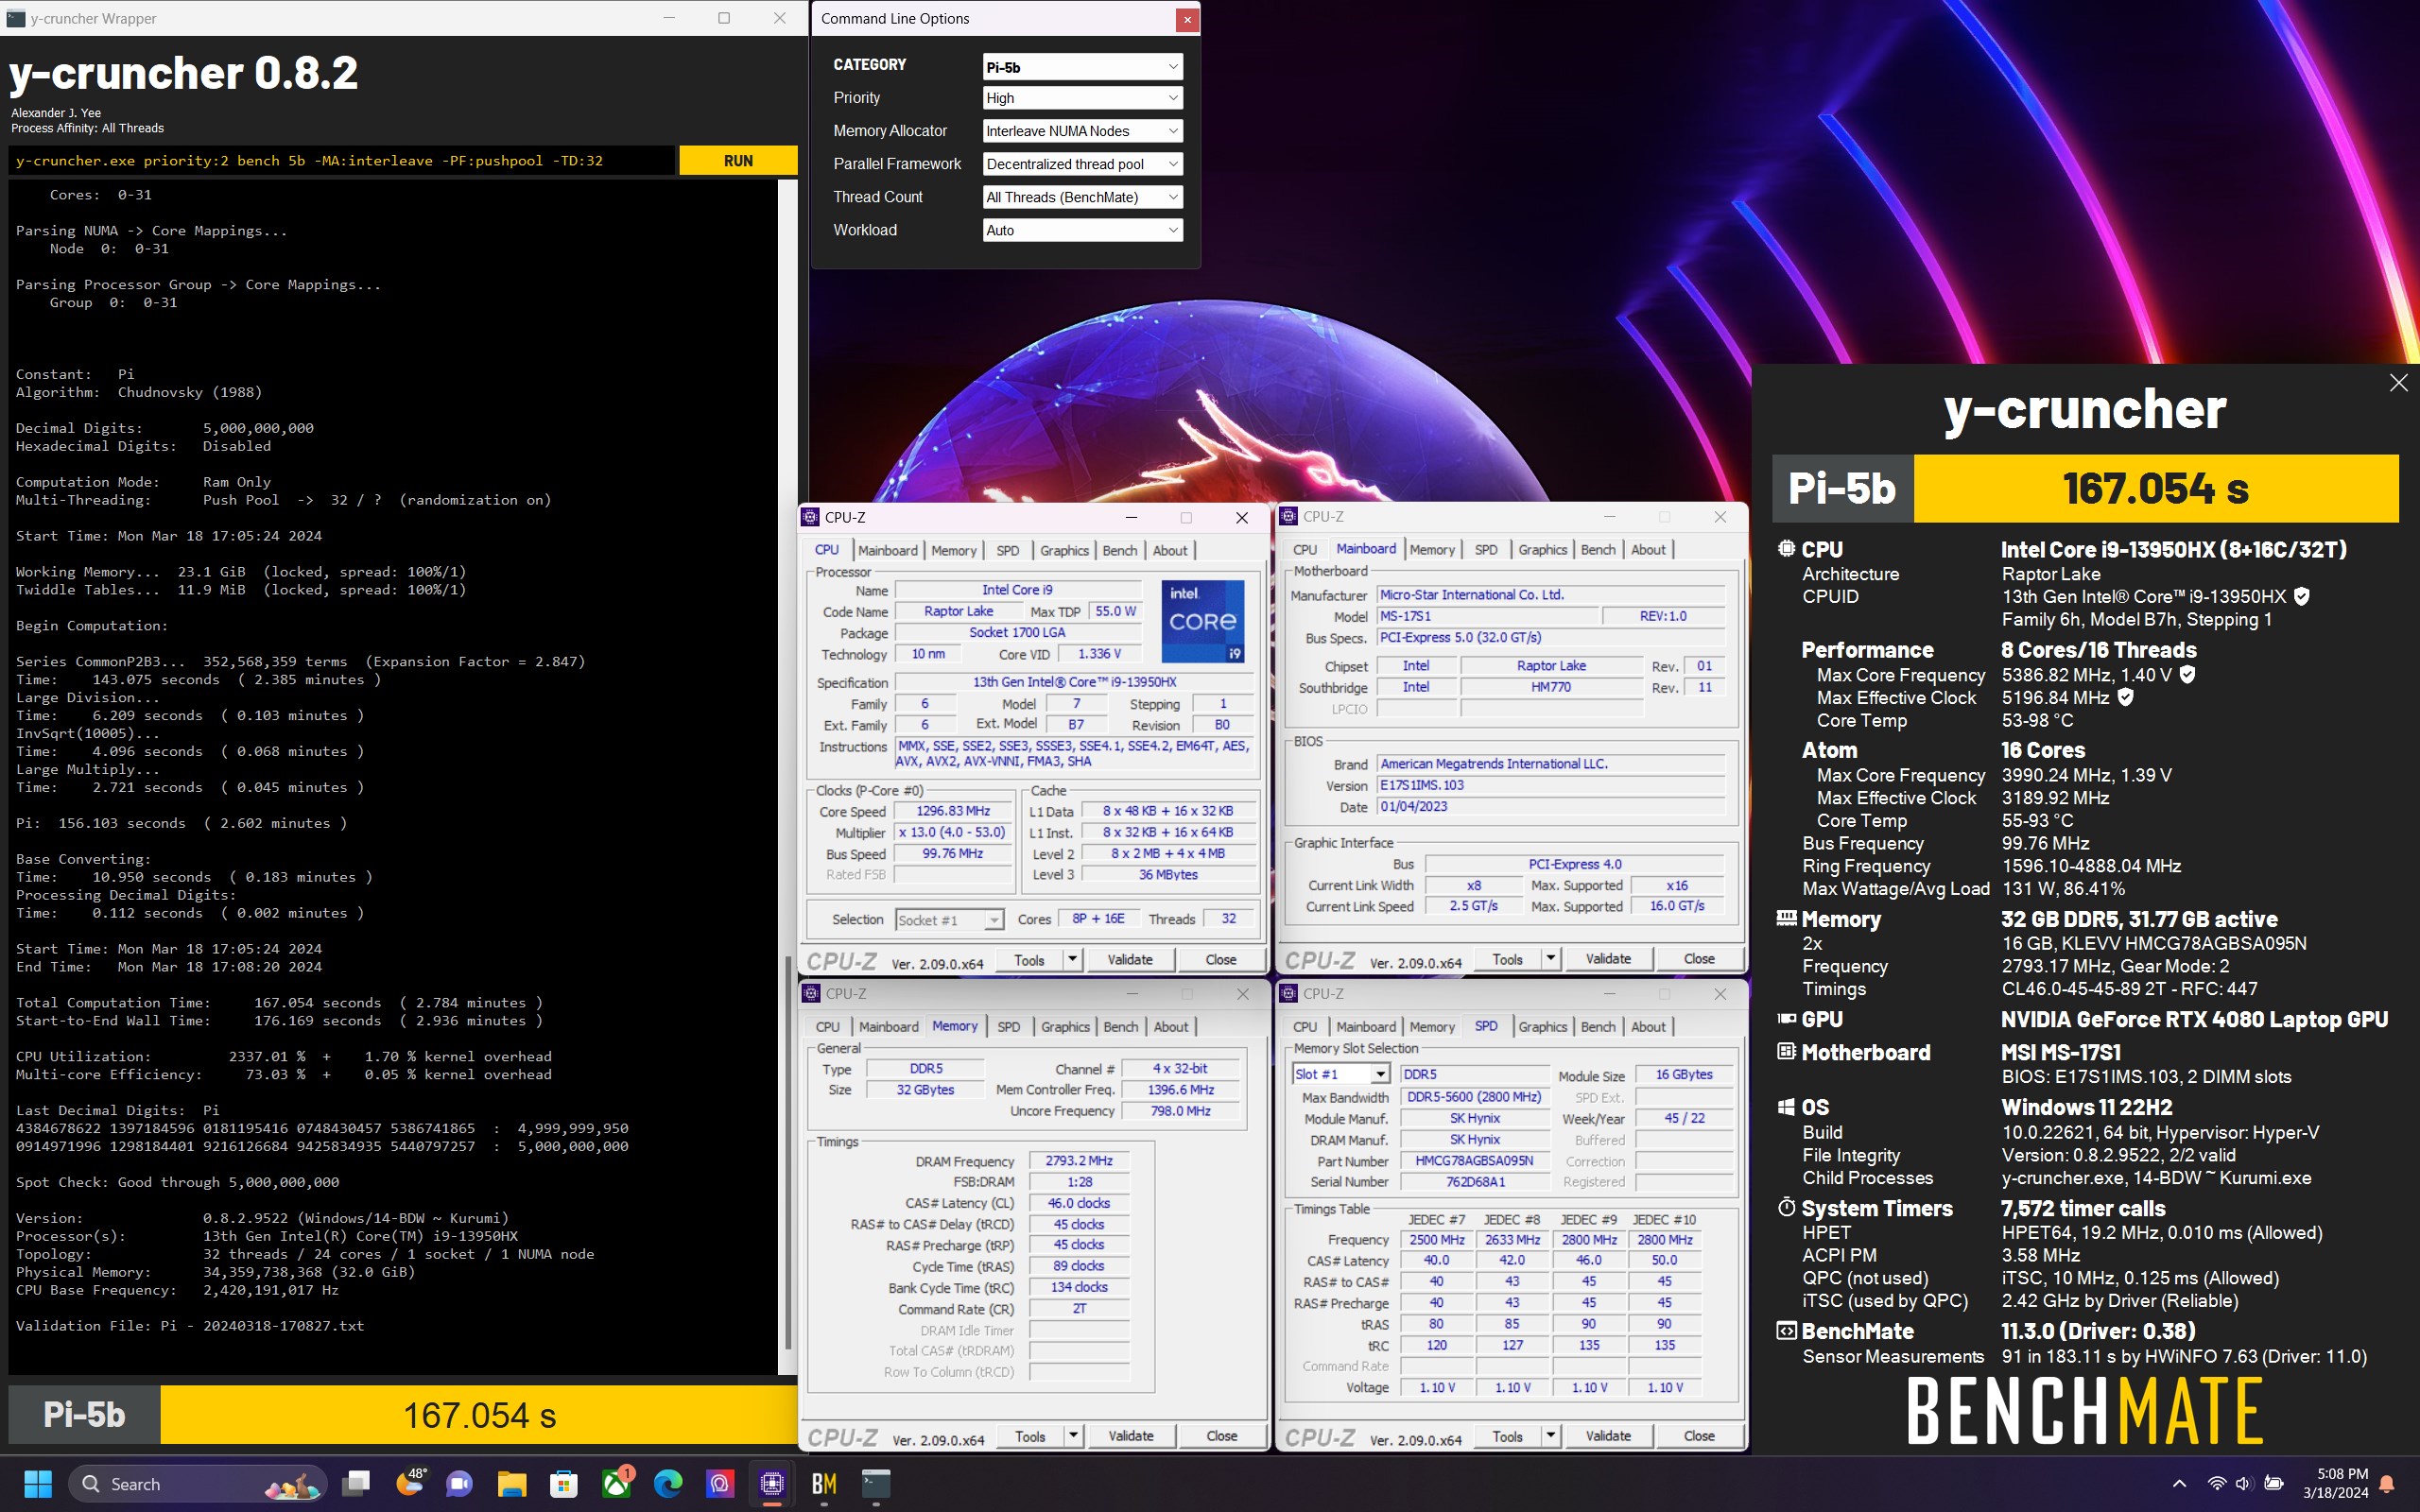The height and width of the screenshot is (1512, 2420).
Task: Launch Microsoft Edge from the taskbar
Action: (x=668, y=1484)
